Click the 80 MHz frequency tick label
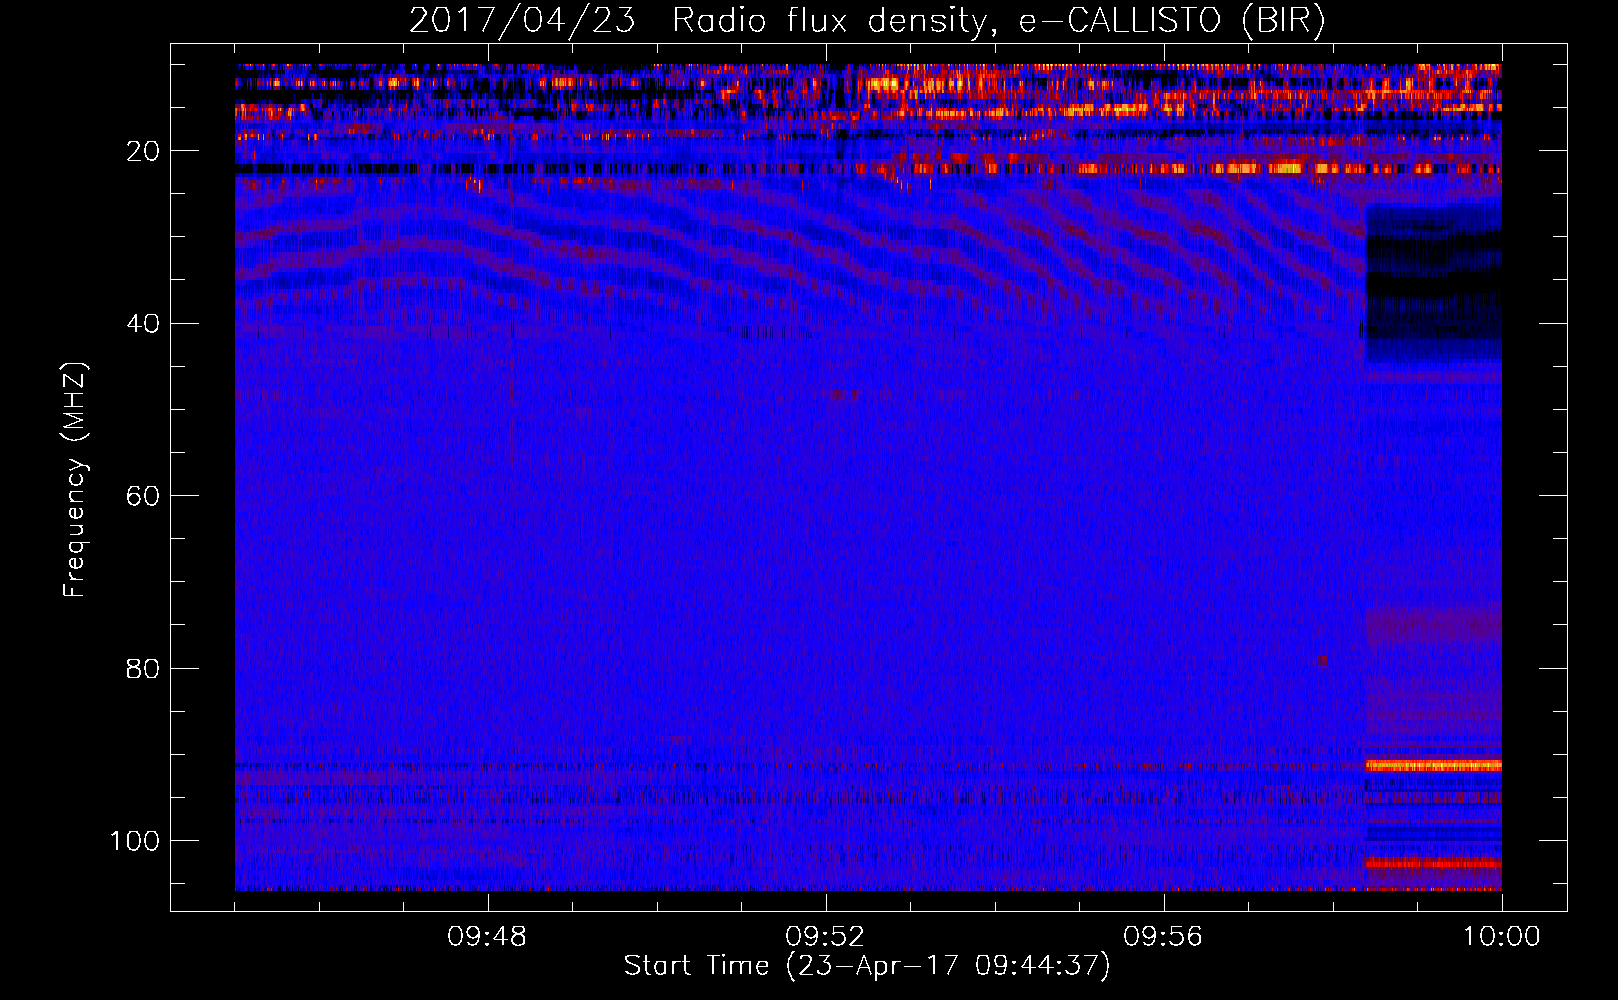 (x=143, y=668)
